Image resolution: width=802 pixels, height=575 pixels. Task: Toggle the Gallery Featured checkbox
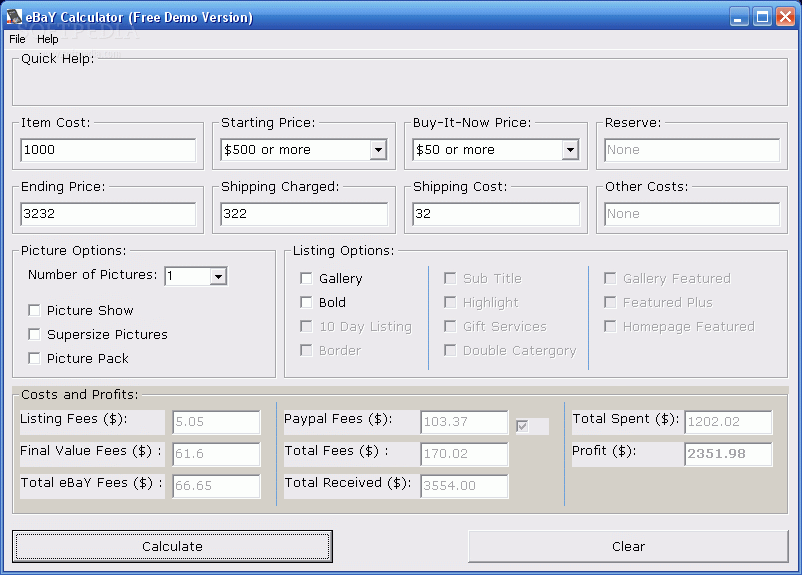click(x=610, y=278)
